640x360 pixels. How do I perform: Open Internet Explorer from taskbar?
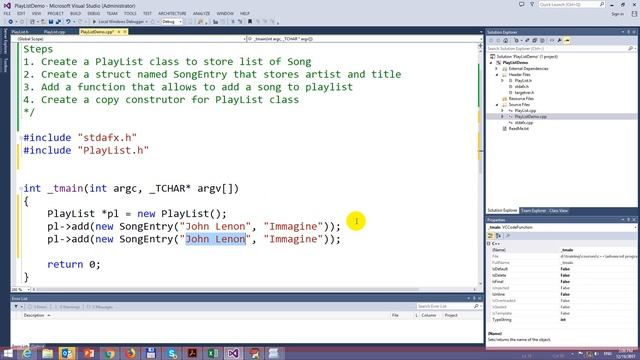click(27, 353)
